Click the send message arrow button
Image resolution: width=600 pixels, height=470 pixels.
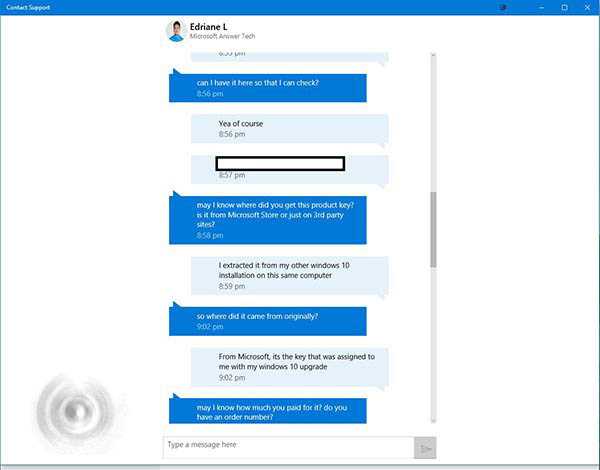(425, 448)
